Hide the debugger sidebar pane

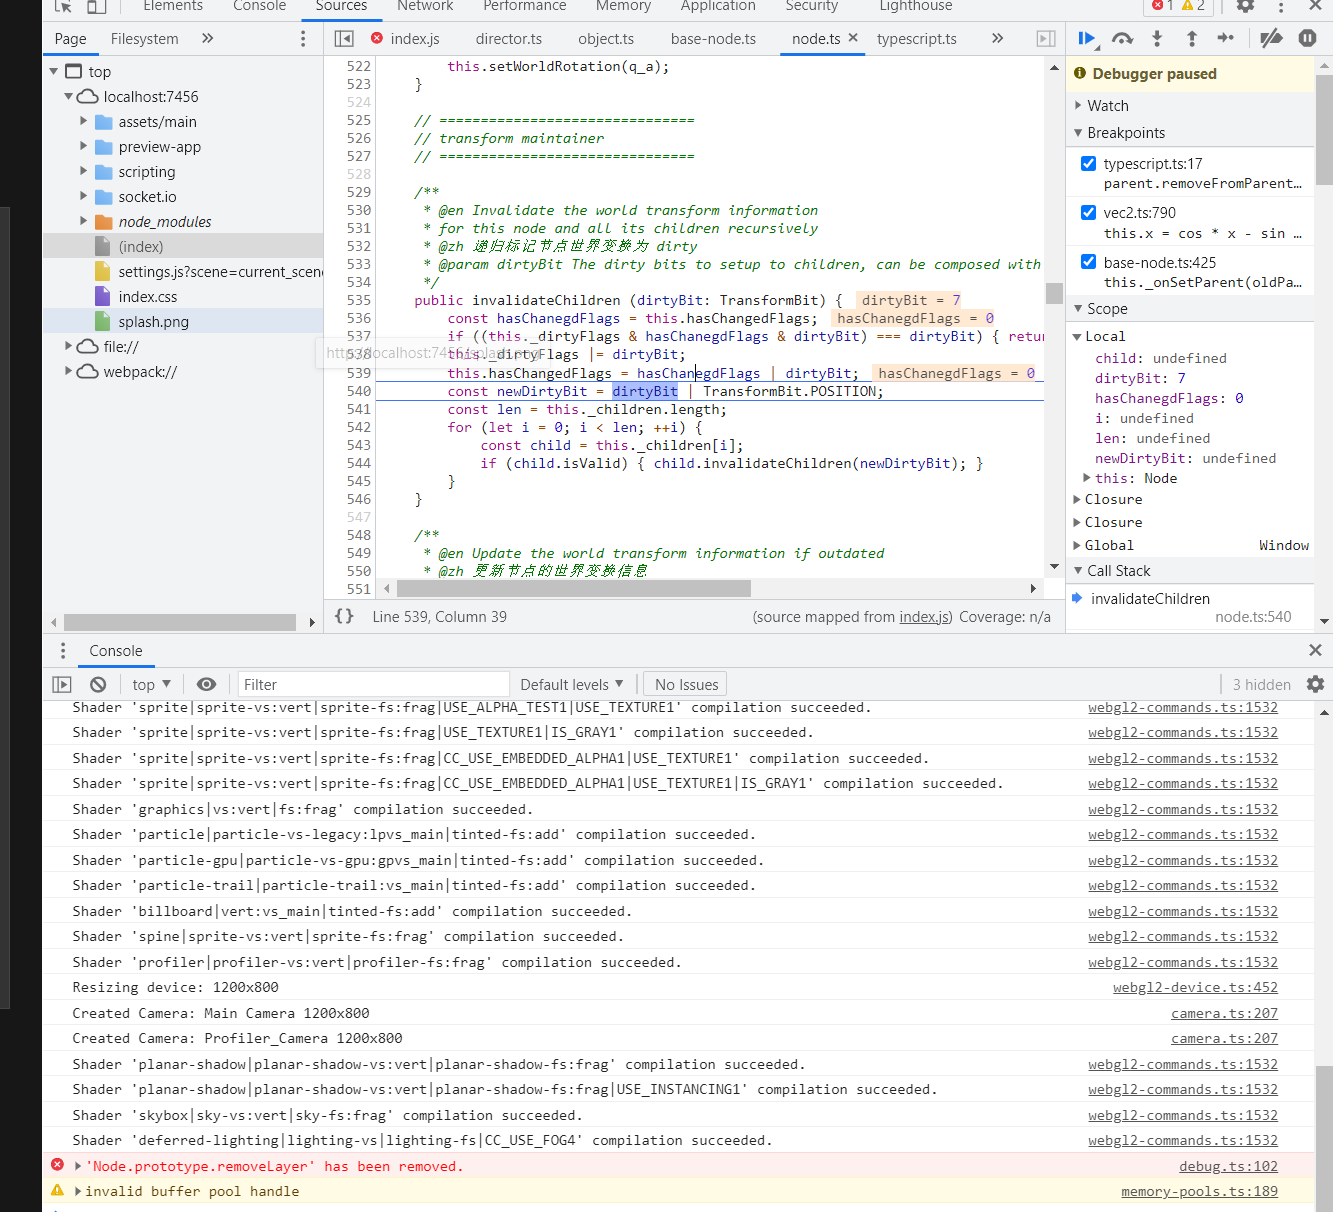pyautogui.click(x=1046, y=38)
